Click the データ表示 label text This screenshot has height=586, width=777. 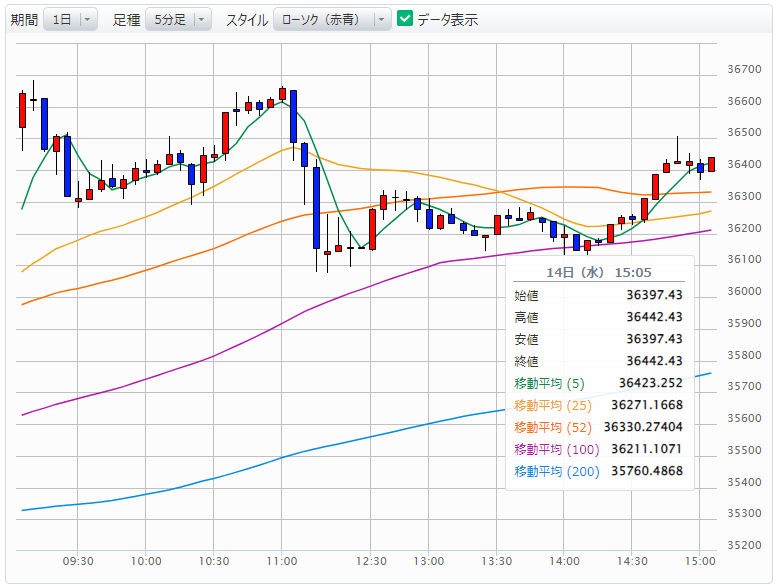click(x=447, y=20)
